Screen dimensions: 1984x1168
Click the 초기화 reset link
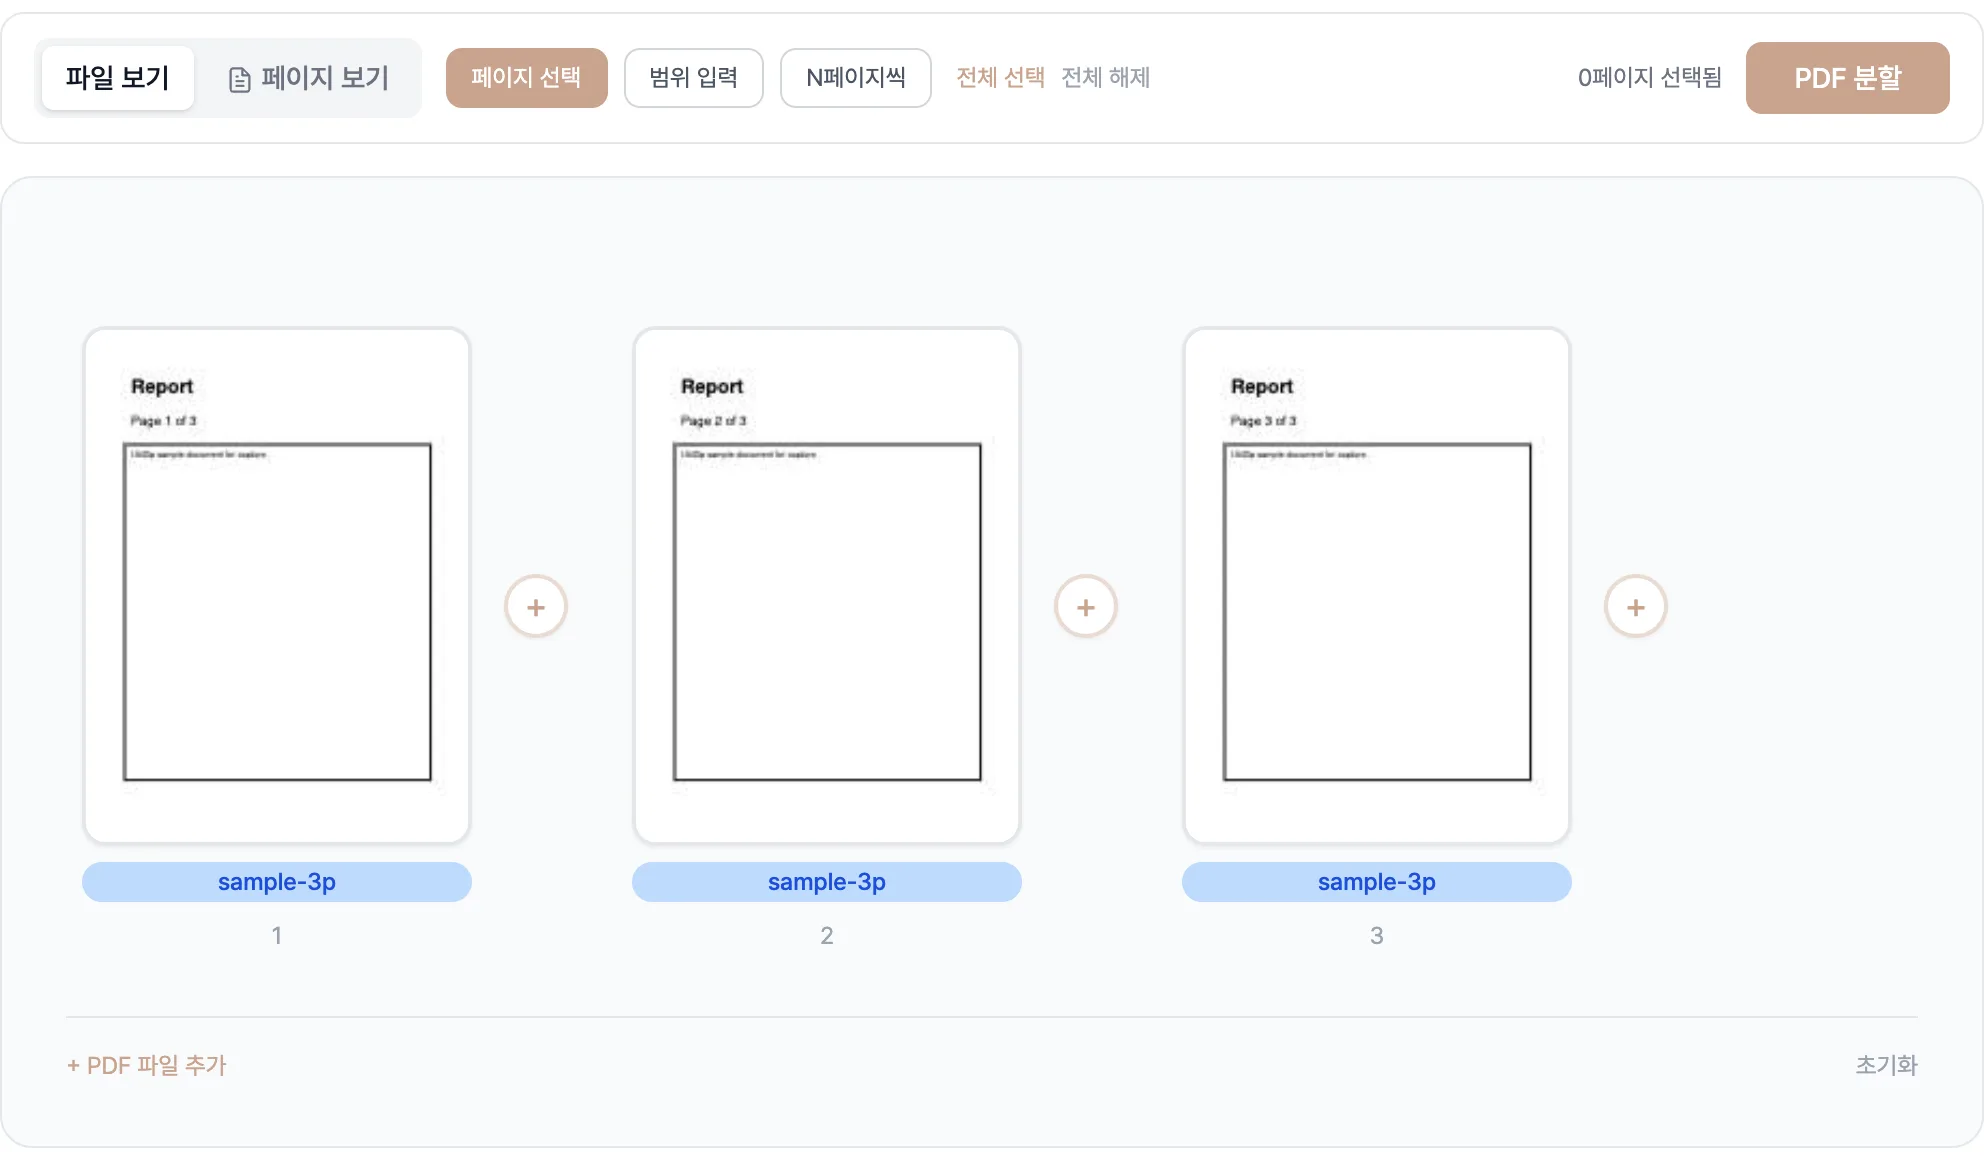coord(1887,1066)
